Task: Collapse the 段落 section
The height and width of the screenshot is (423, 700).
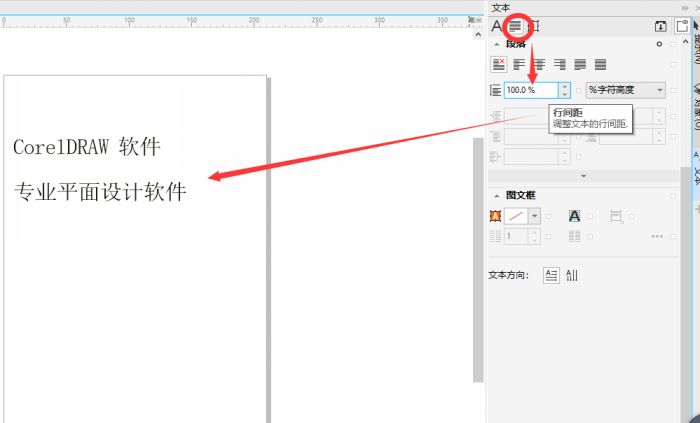Action: click(x=496, y=44)
